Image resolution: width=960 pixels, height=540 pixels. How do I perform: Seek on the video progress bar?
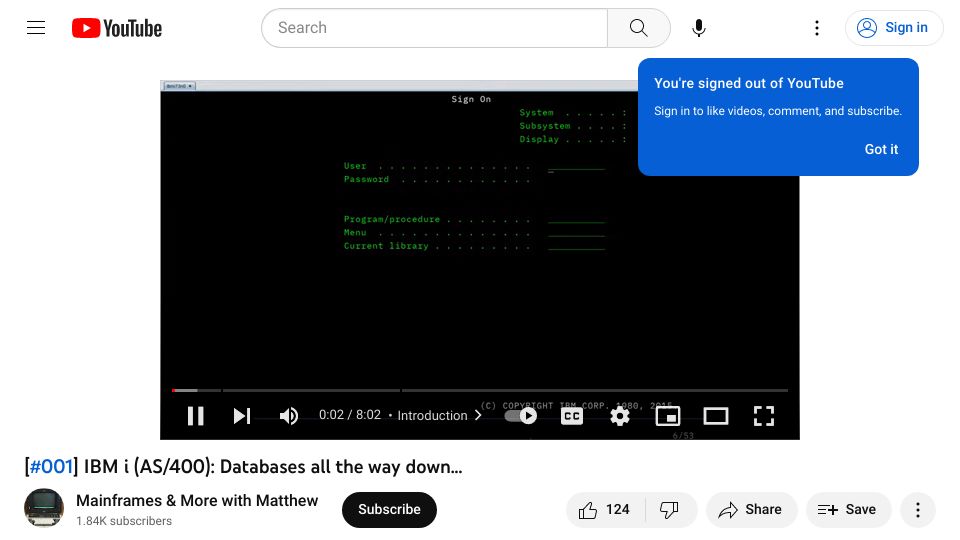[x=480, y=390]
